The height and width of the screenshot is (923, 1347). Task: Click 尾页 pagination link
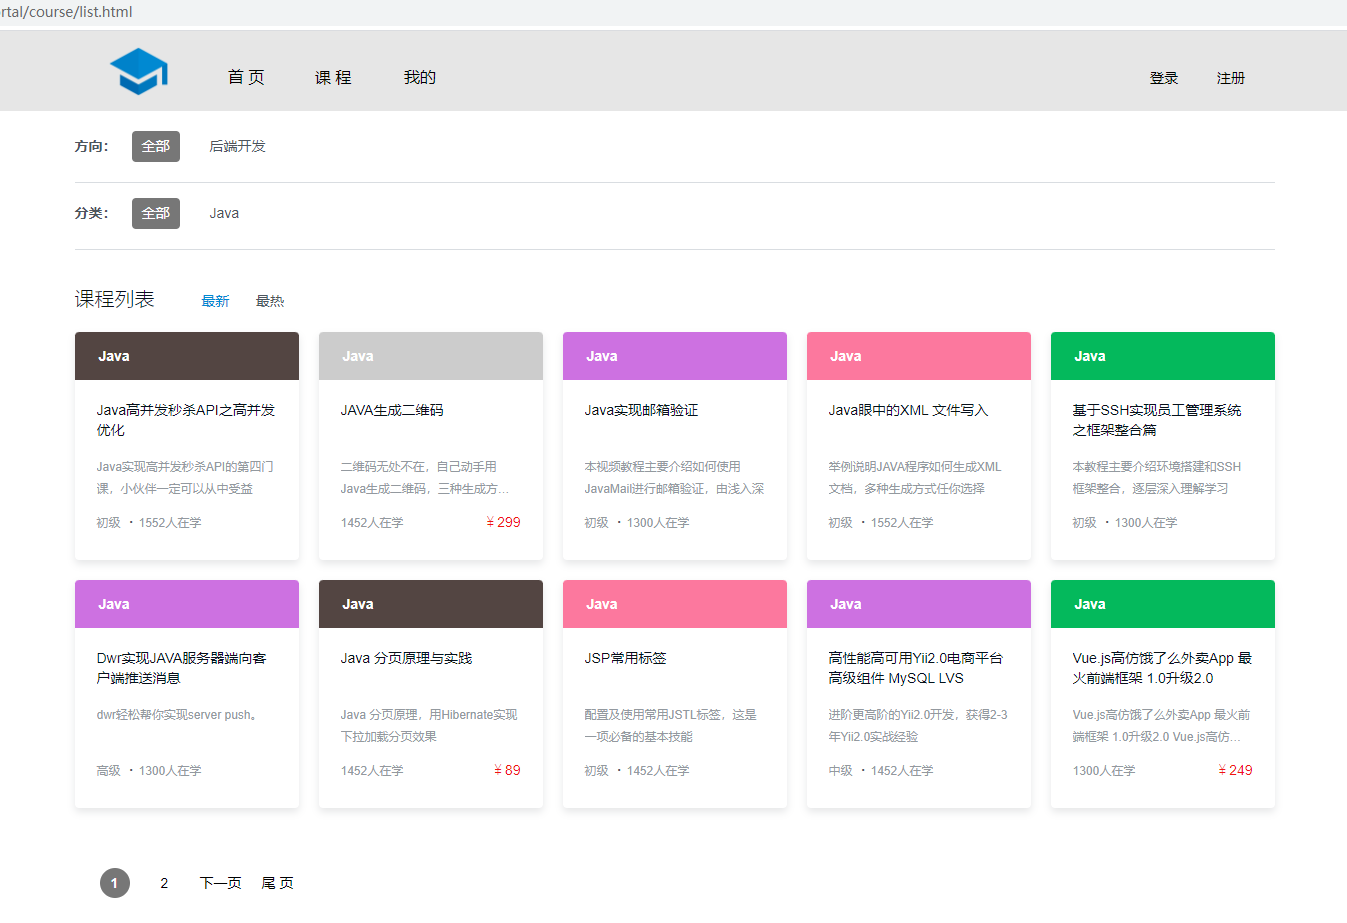pyautogui.click(x=277, y=883)
